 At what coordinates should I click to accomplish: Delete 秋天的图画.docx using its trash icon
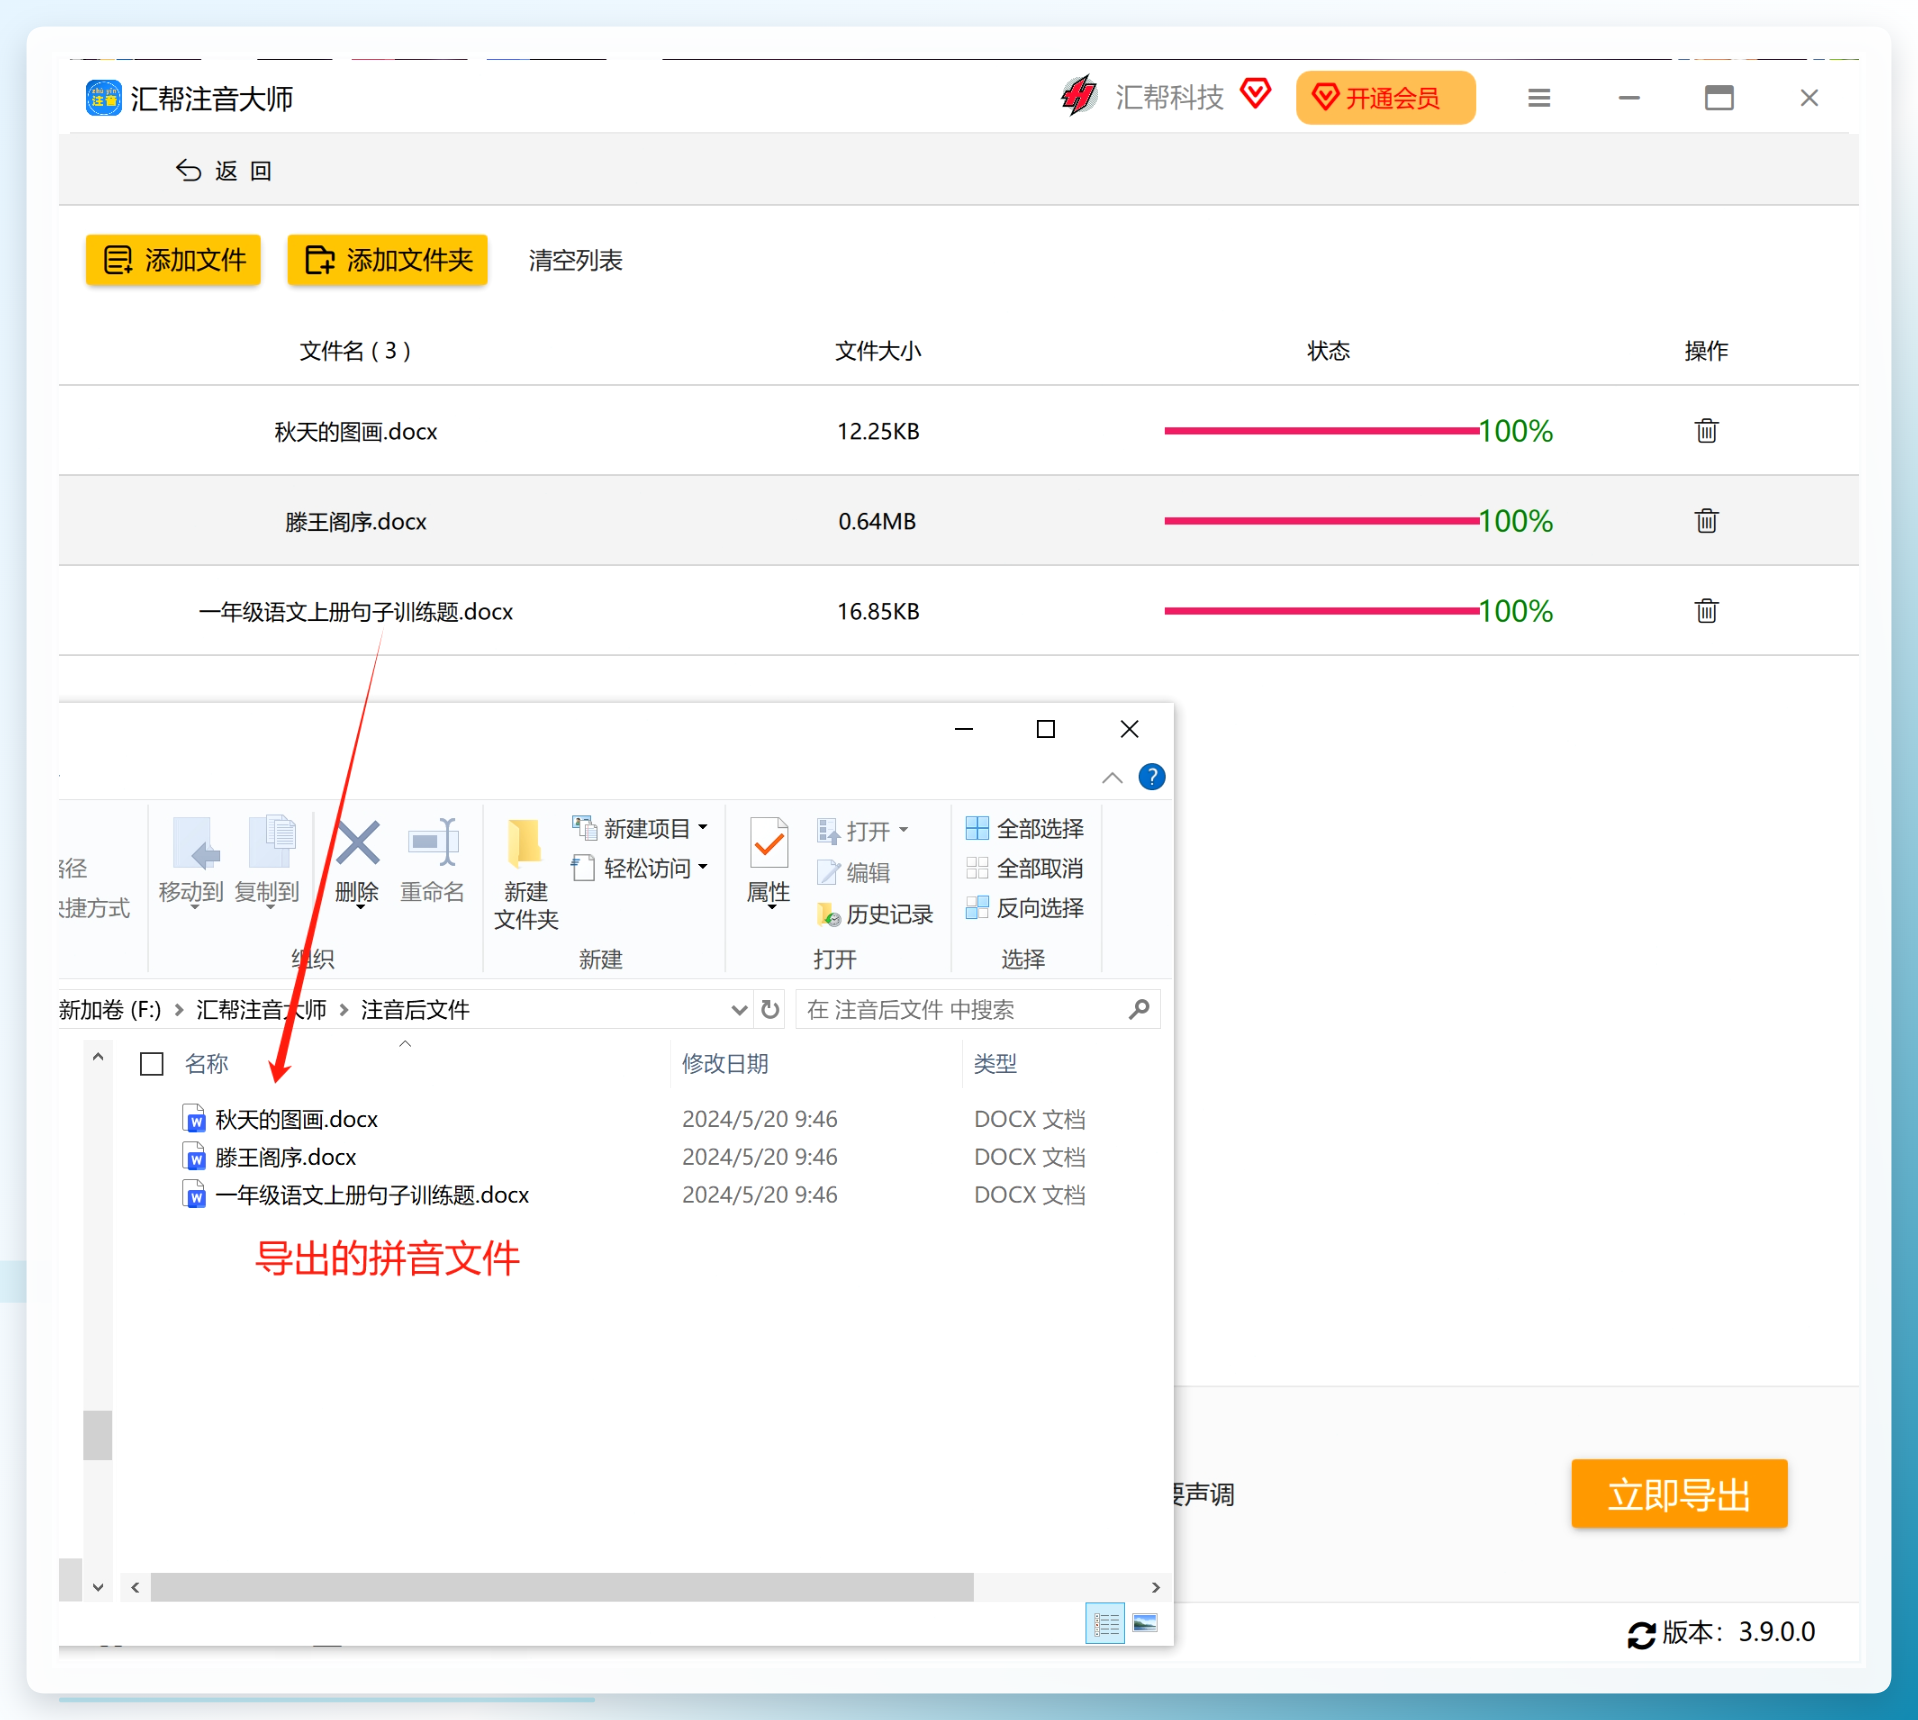(x=1706, y=431)
